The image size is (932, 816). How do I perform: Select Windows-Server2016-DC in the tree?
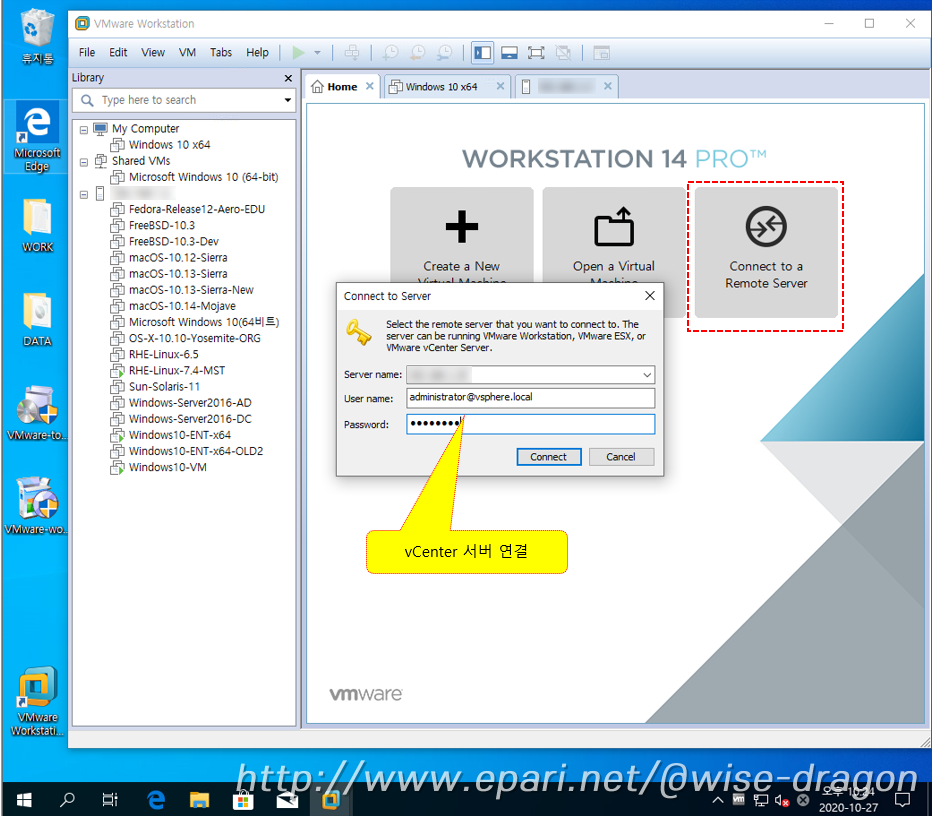pyautogui.click(x=190, y=419)
